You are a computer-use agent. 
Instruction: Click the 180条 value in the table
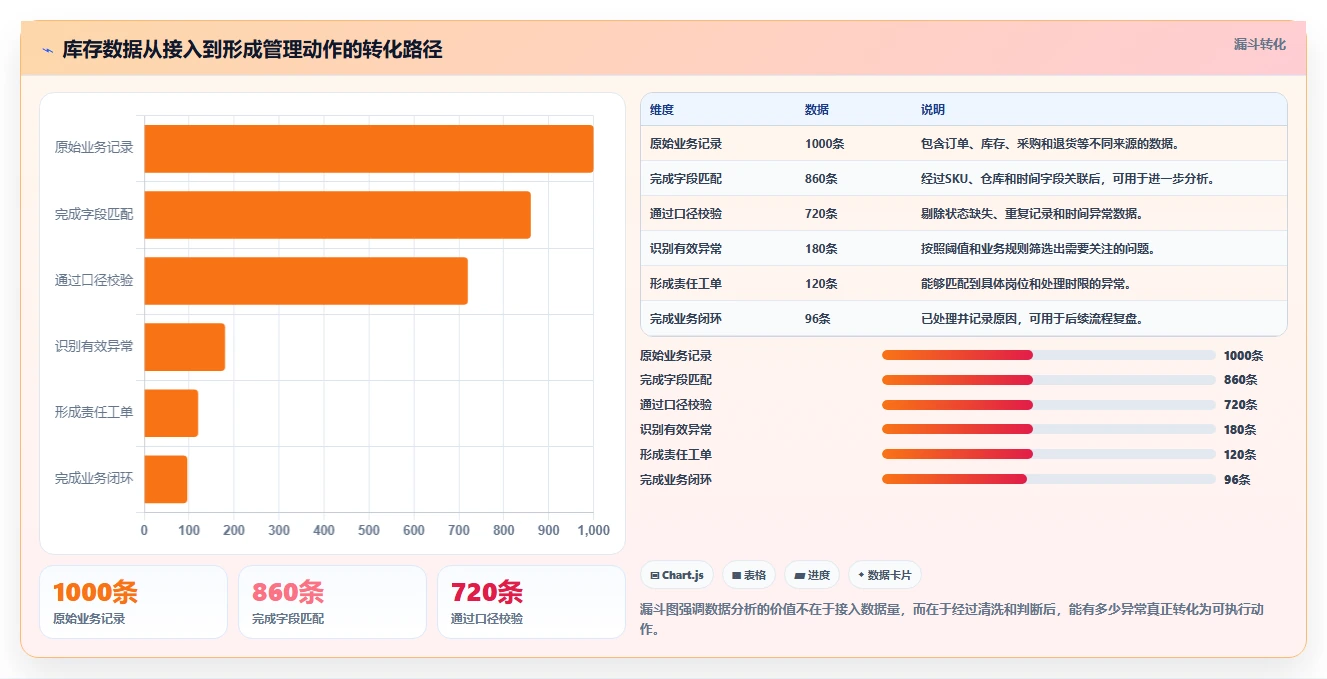(822, 249)
